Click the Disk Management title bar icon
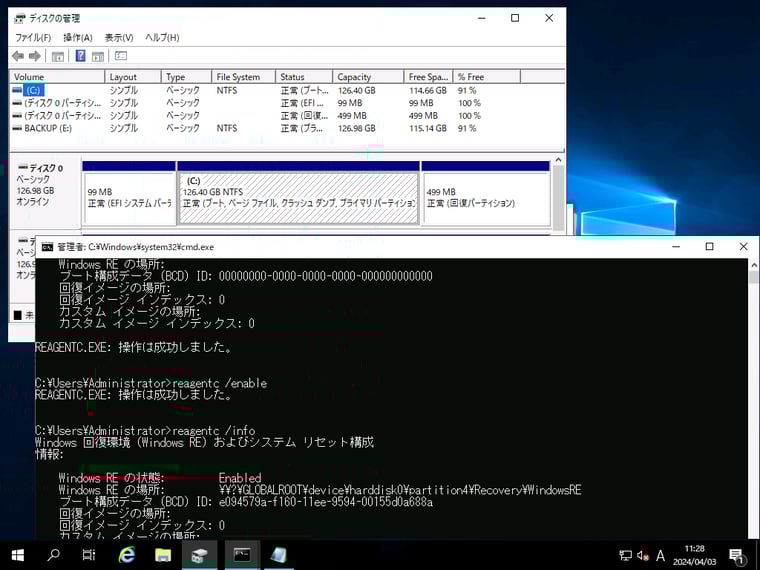Screen dimensions: 760x570 click(x=19, y=18)
